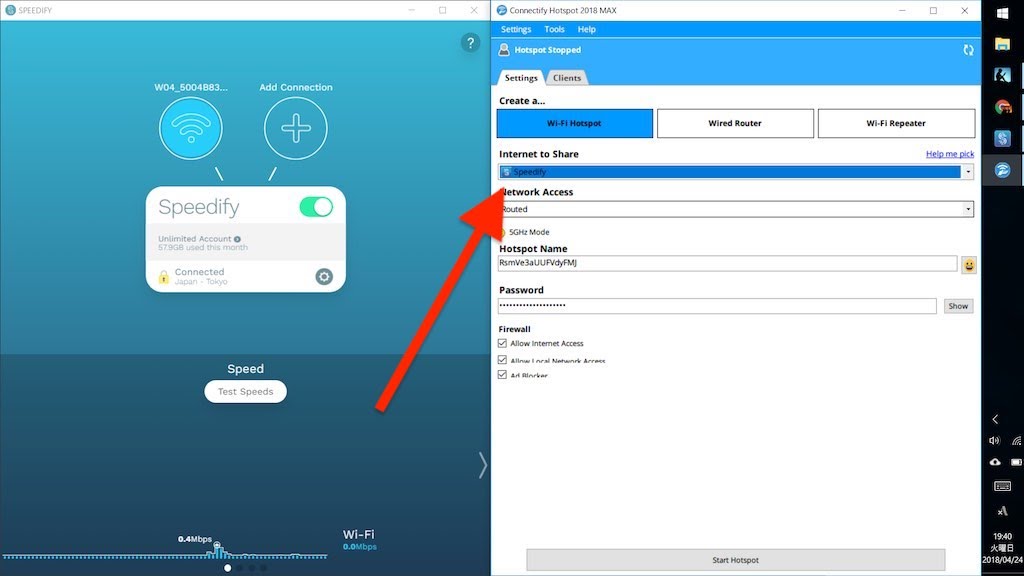1024x576 pixels.
Task: Click the 0.4Mbps speed graph marker
Action: pyautogui.click(x=217, y=545)
